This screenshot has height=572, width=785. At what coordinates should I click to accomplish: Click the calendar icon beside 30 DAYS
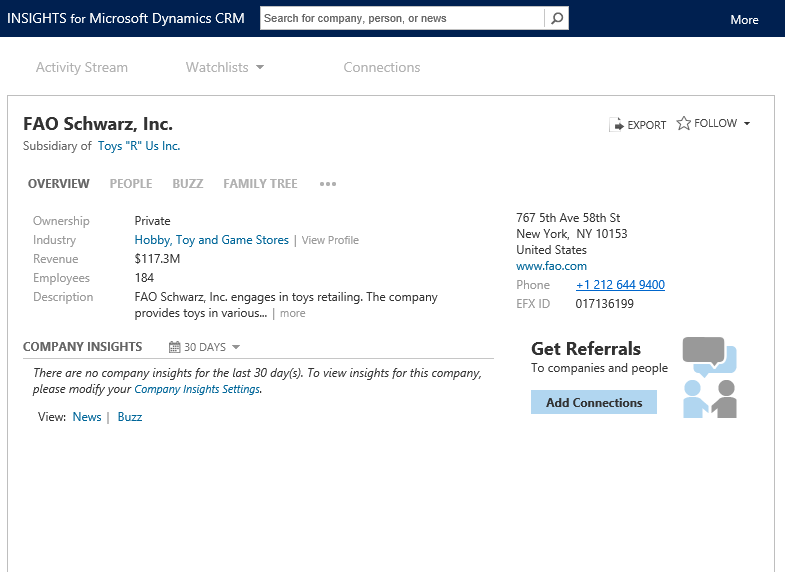pos(174,347)
